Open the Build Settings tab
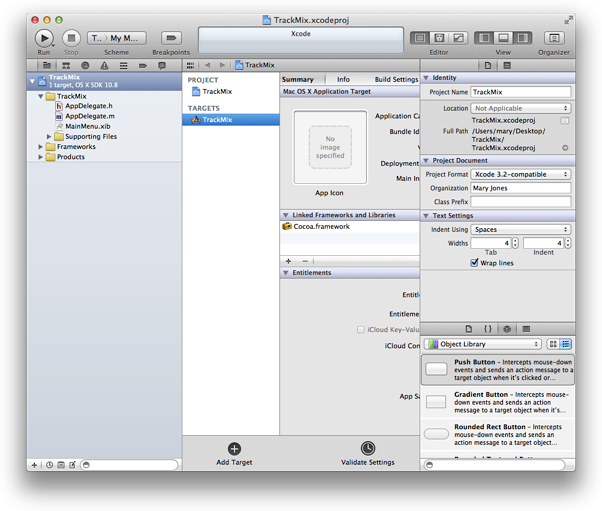Screen dimensions: 602x511 pyautogui.click(x=396, y=79)
